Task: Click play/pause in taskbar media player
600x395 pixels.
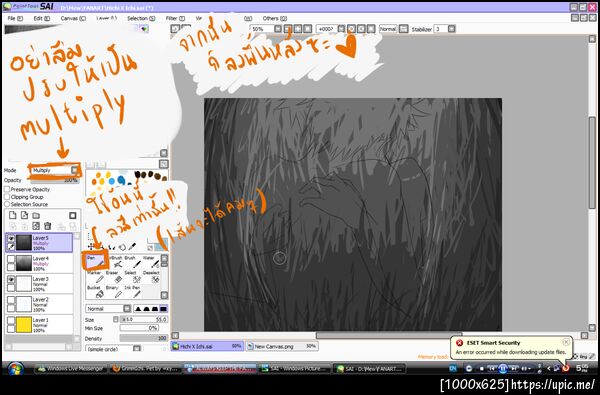Action: pos(503,369)
